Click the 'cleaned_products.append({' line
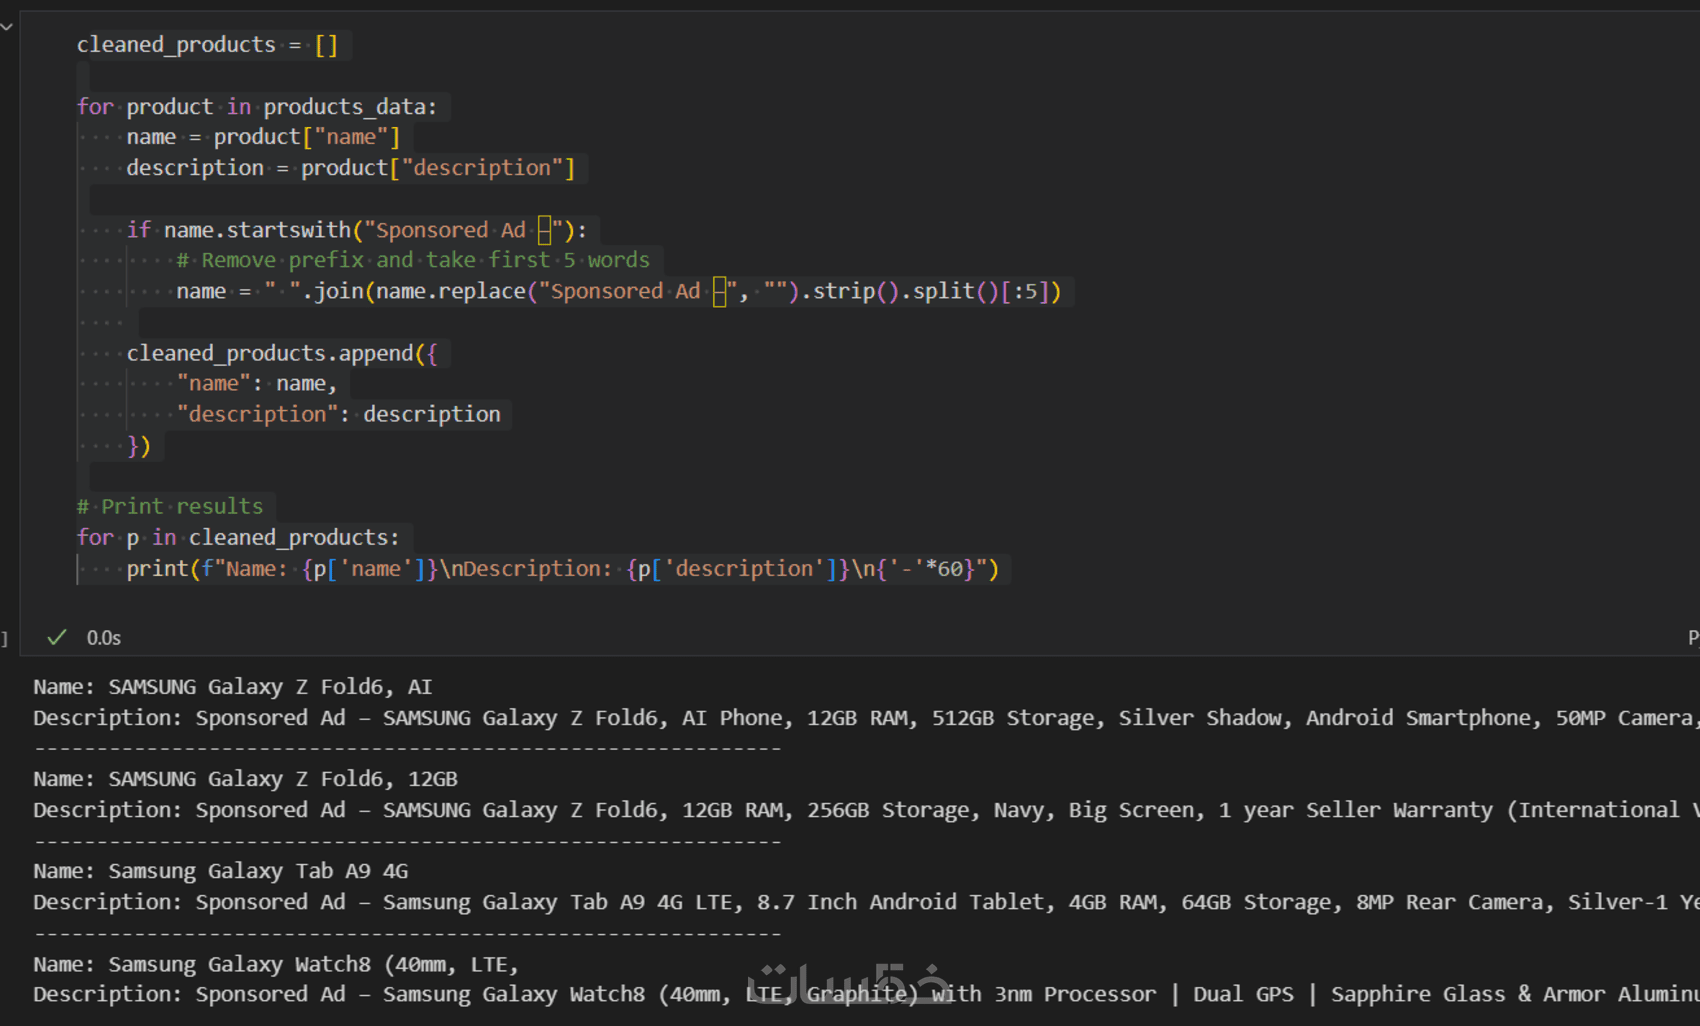1700x1026 pixels. (282, 354)
